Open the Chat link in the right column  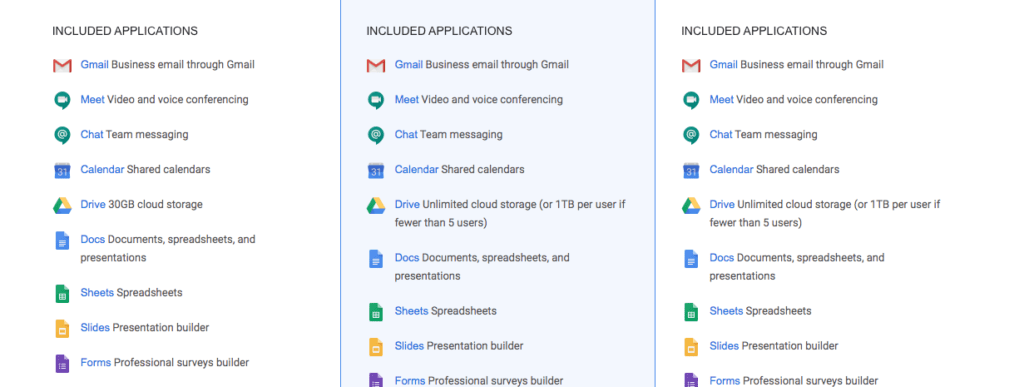(x=720, y=134)
